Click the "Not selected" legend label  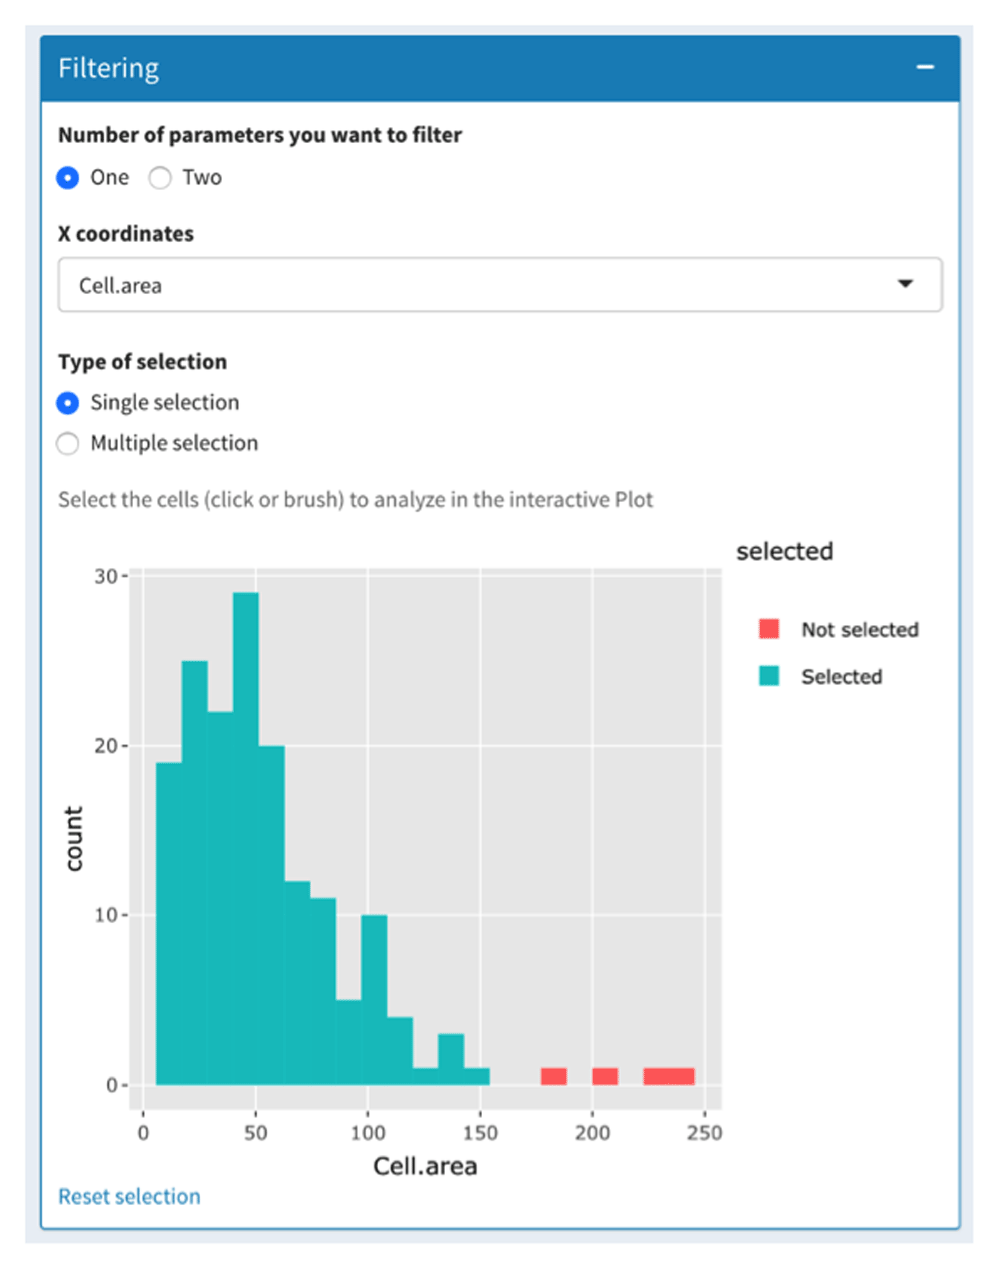pyautogui.click(x=859, y=630)
